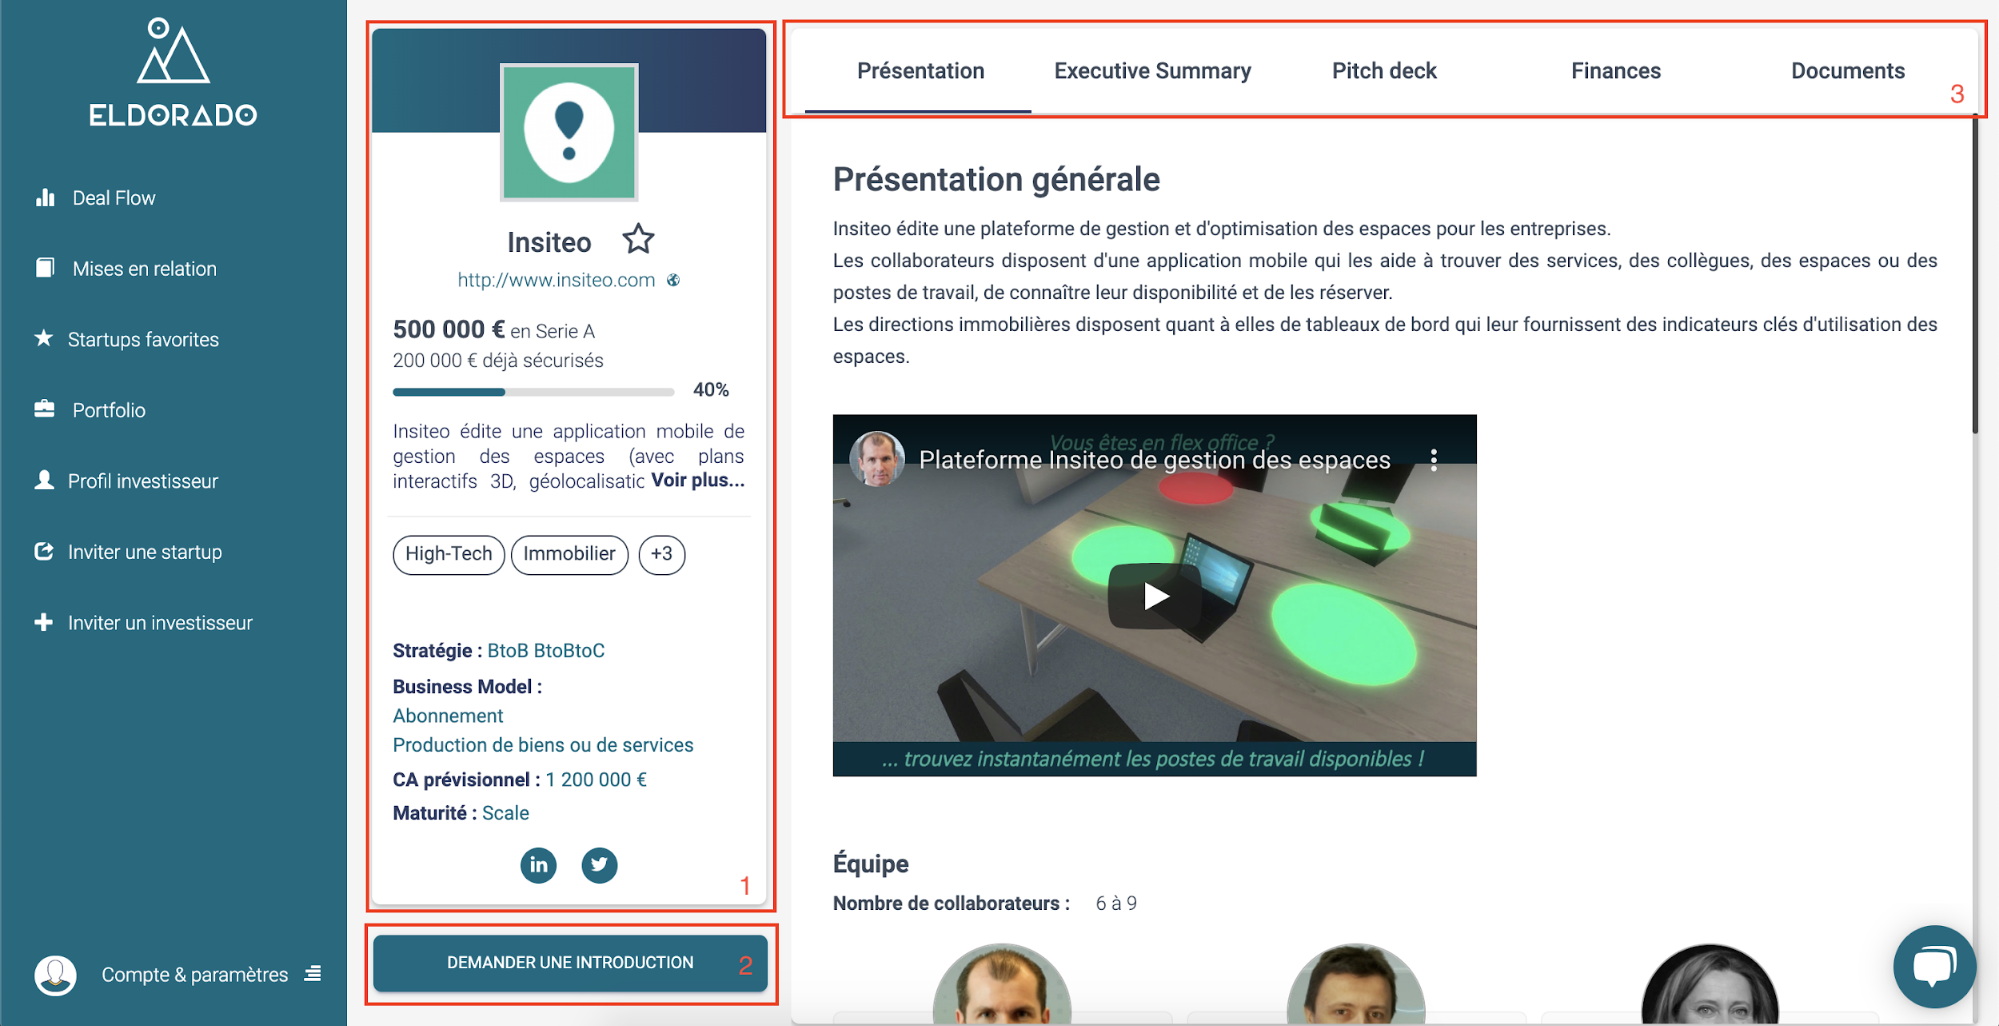Viewport: 1999px width, 1026px height.
Task: Open the chat bubble widget
Action: (1934, 966)
